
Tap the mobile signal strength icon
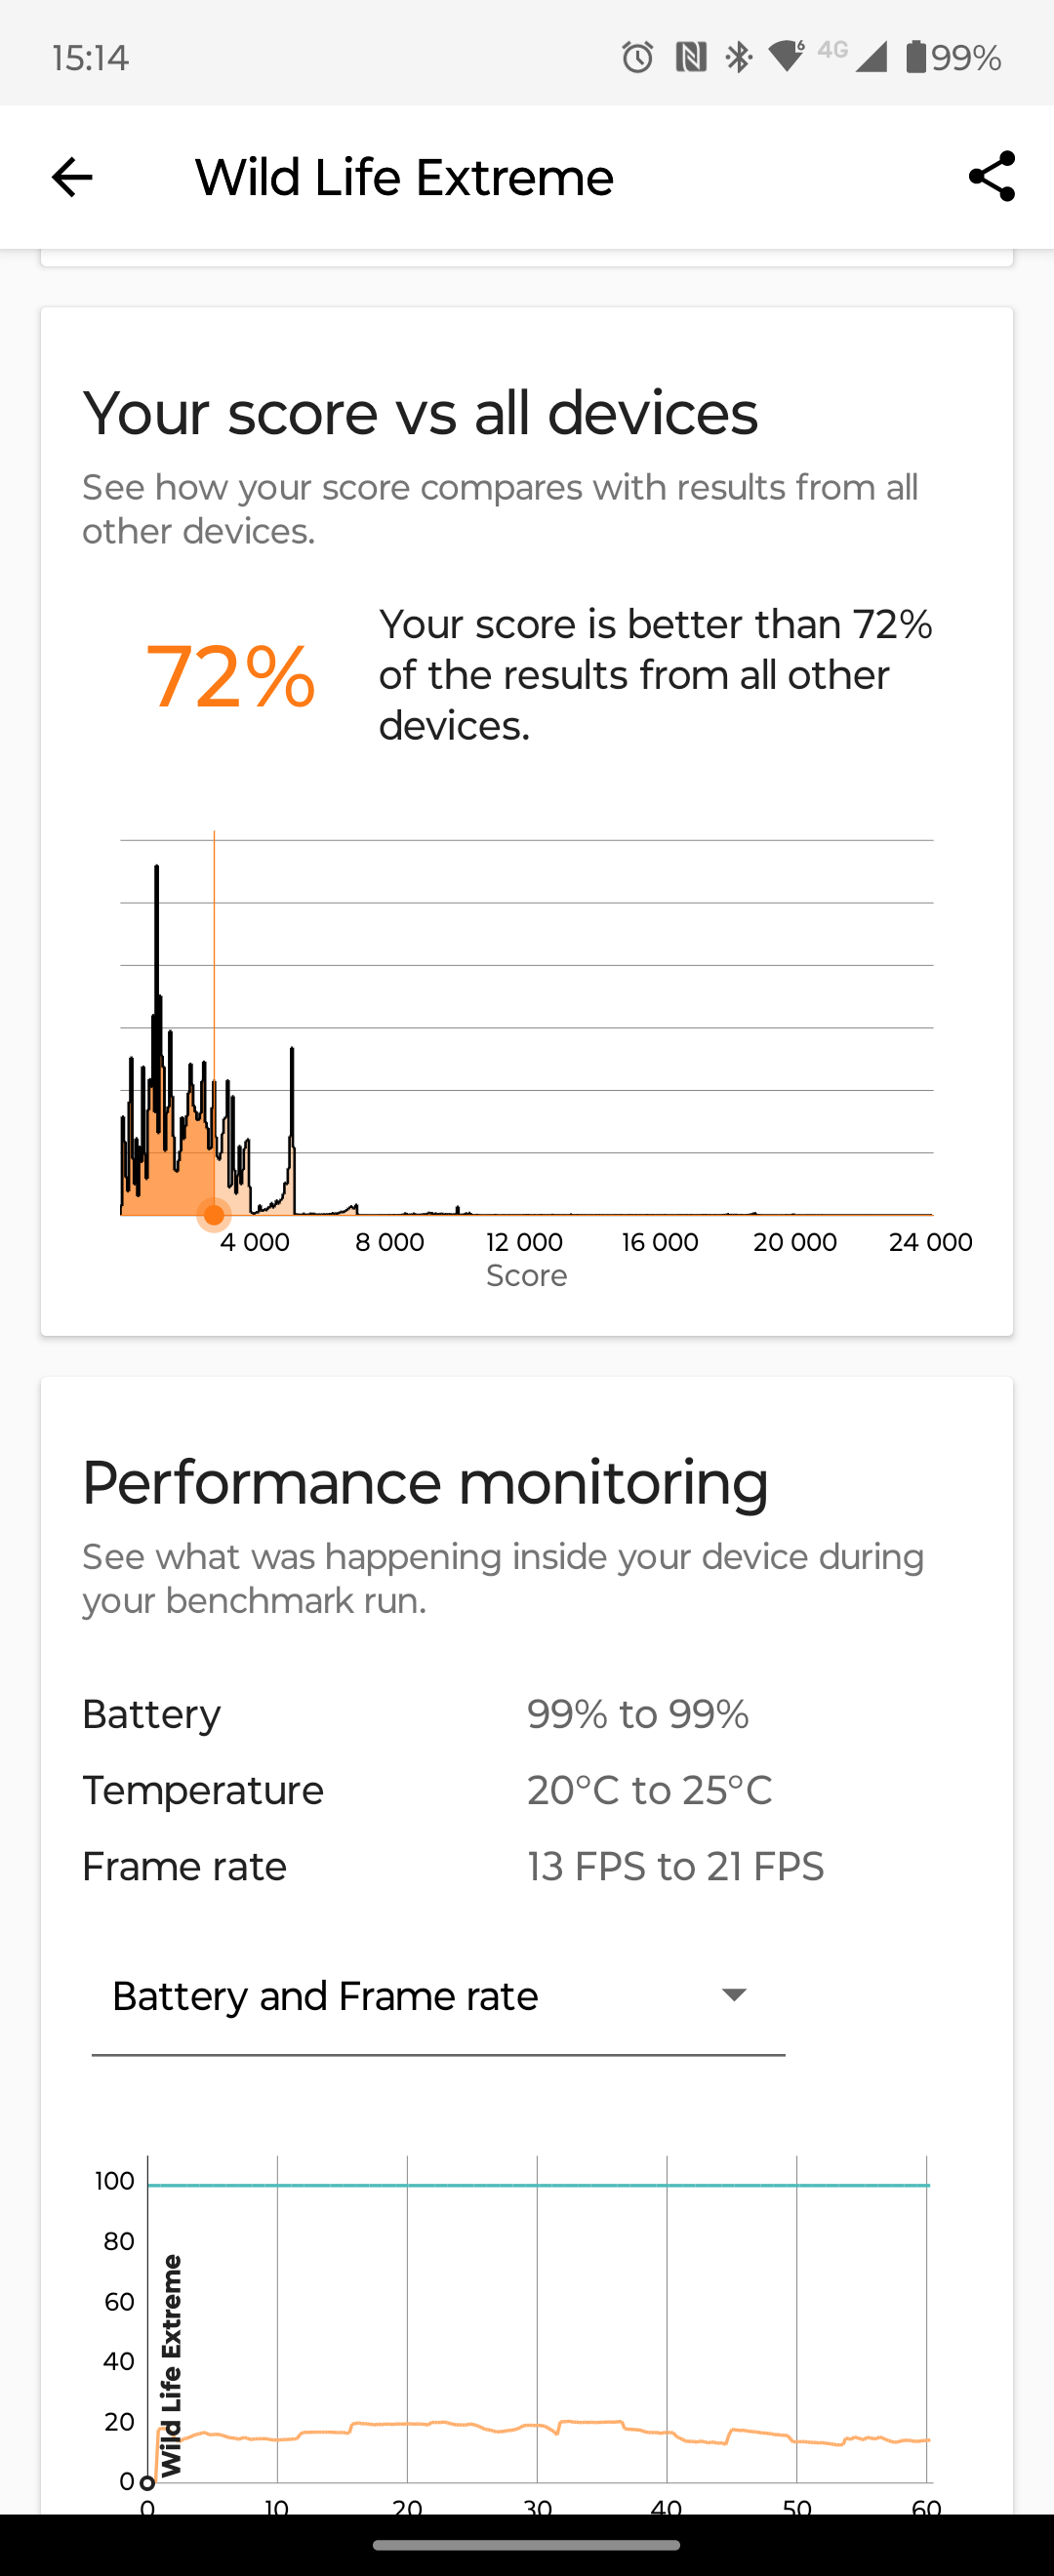(x=871, y=57)
